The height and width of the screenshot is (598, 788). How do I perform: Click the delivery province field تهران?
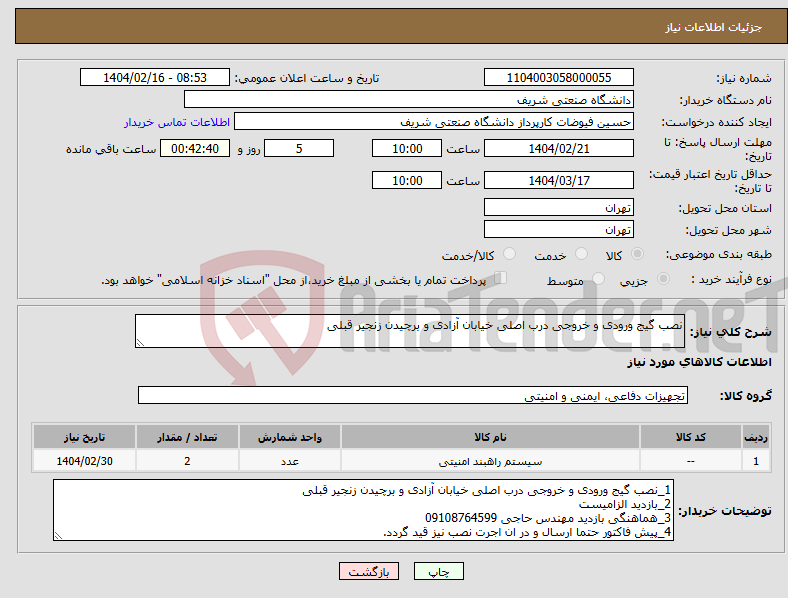[x=558, y=208]
